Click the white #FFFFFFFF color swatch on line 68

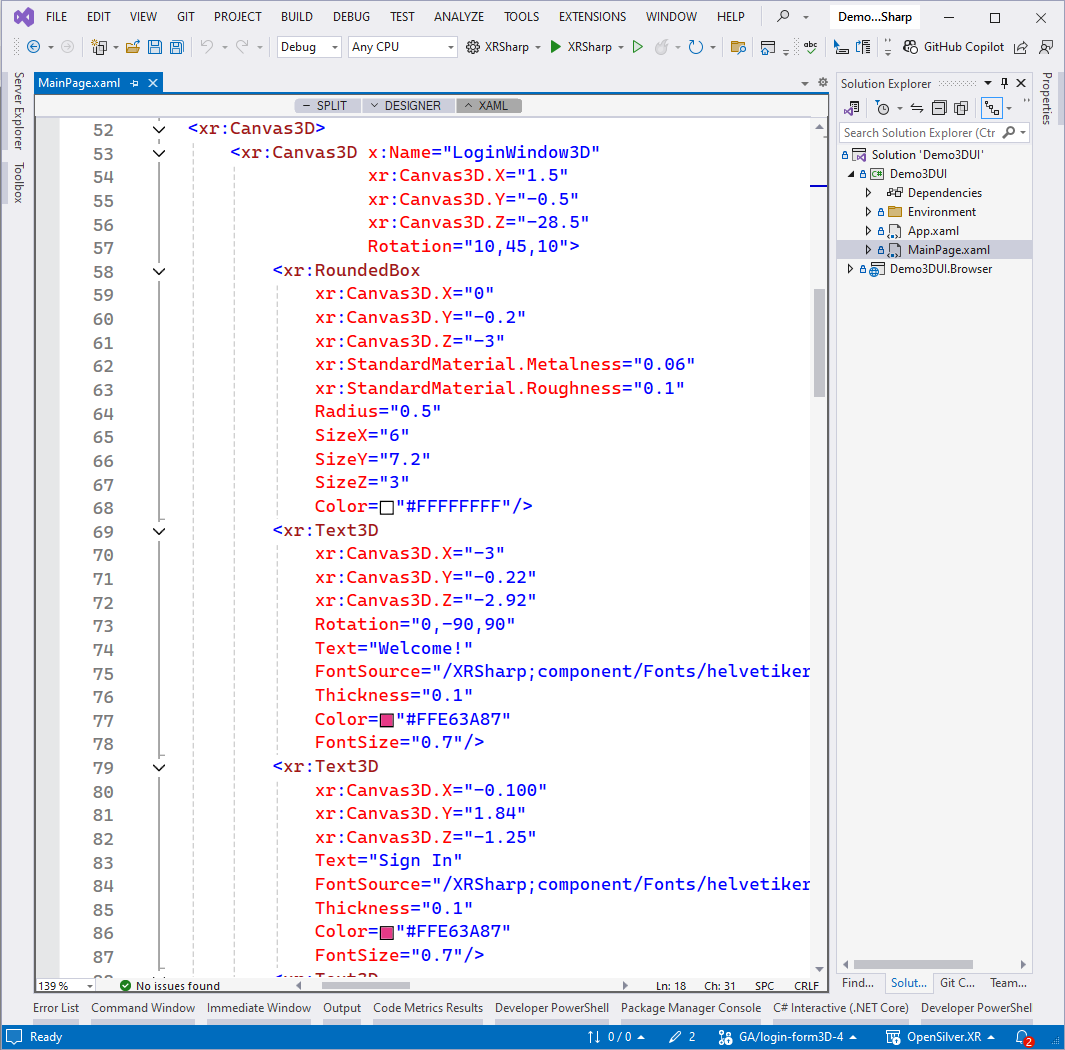click(x=386, y=507)
